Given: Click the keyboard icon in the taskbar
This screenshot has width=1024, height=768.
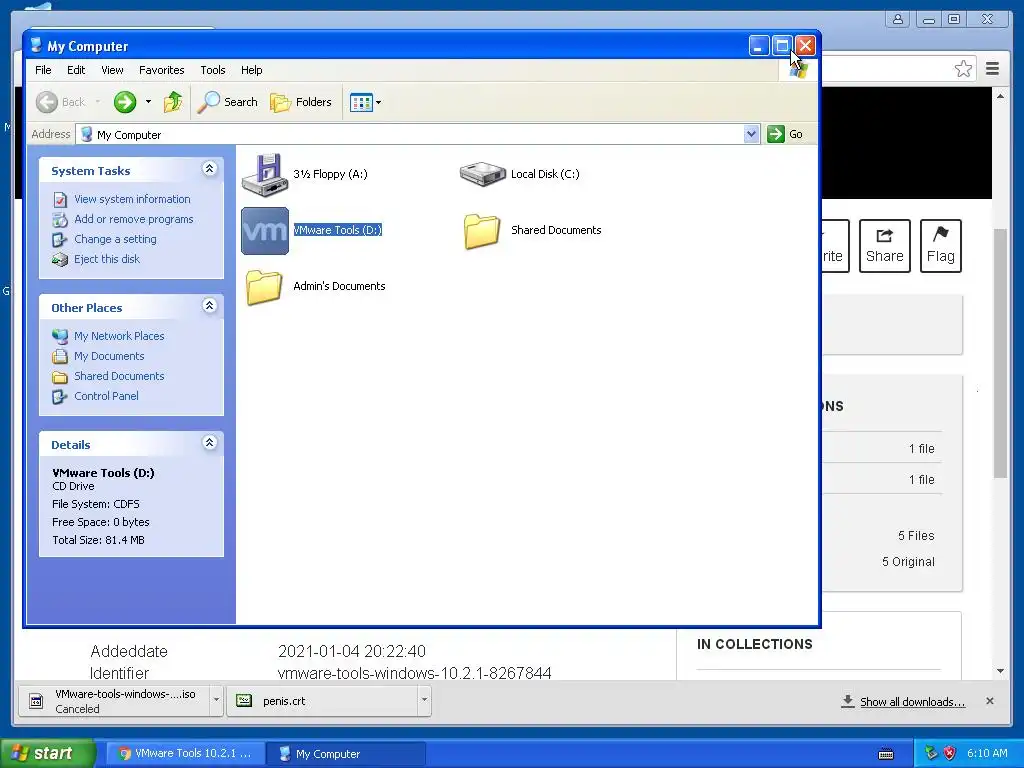Looking at the screenshot, I should click(x=886, y=754).
